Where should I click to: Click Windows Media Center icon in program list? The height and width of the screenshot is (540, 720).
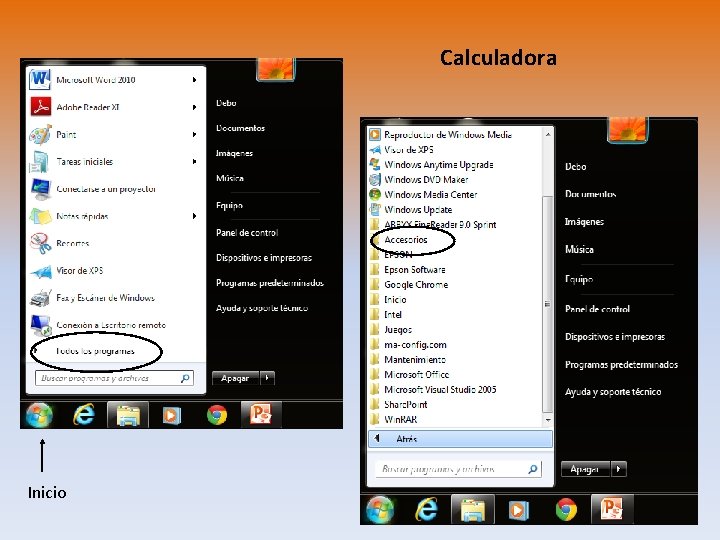coord(375,194)
